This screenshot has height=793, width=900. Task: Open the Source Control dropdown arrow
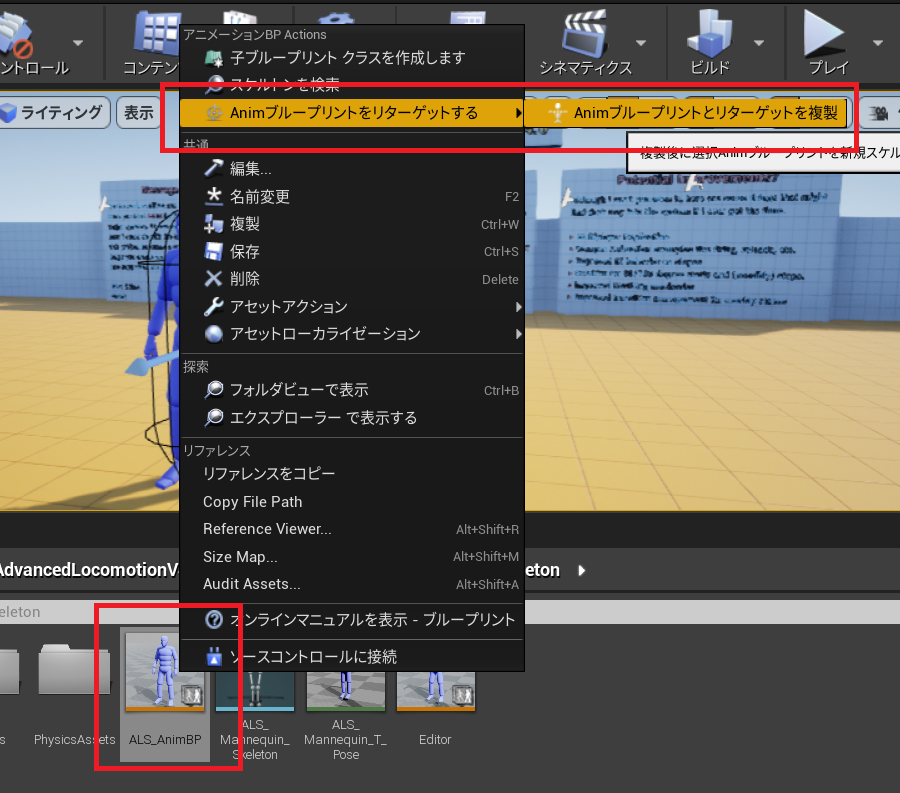[78, 43]
